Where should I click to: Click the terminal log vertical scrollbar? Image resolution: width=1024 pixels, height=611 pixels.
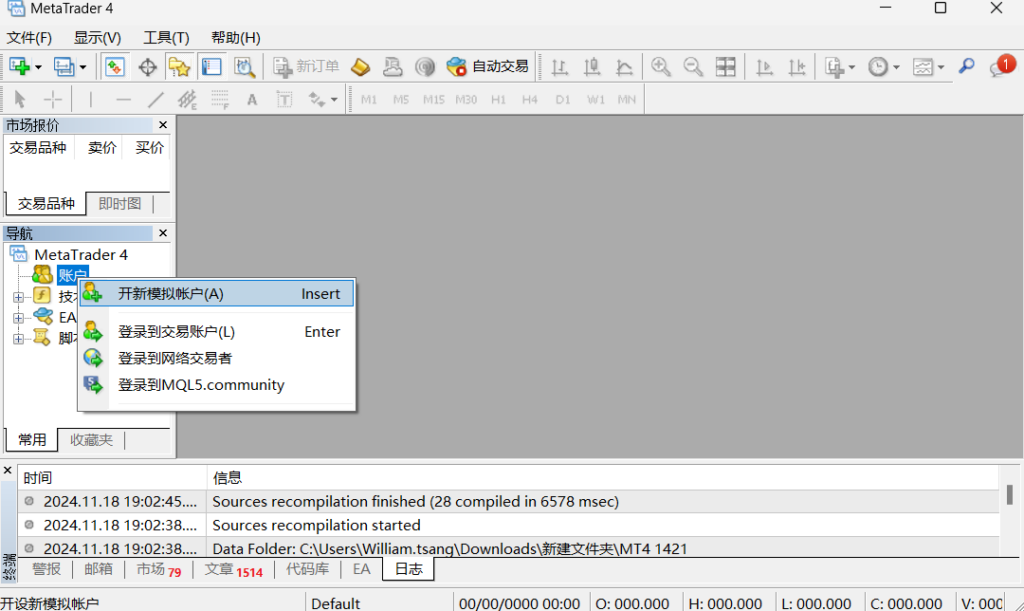1010,495
